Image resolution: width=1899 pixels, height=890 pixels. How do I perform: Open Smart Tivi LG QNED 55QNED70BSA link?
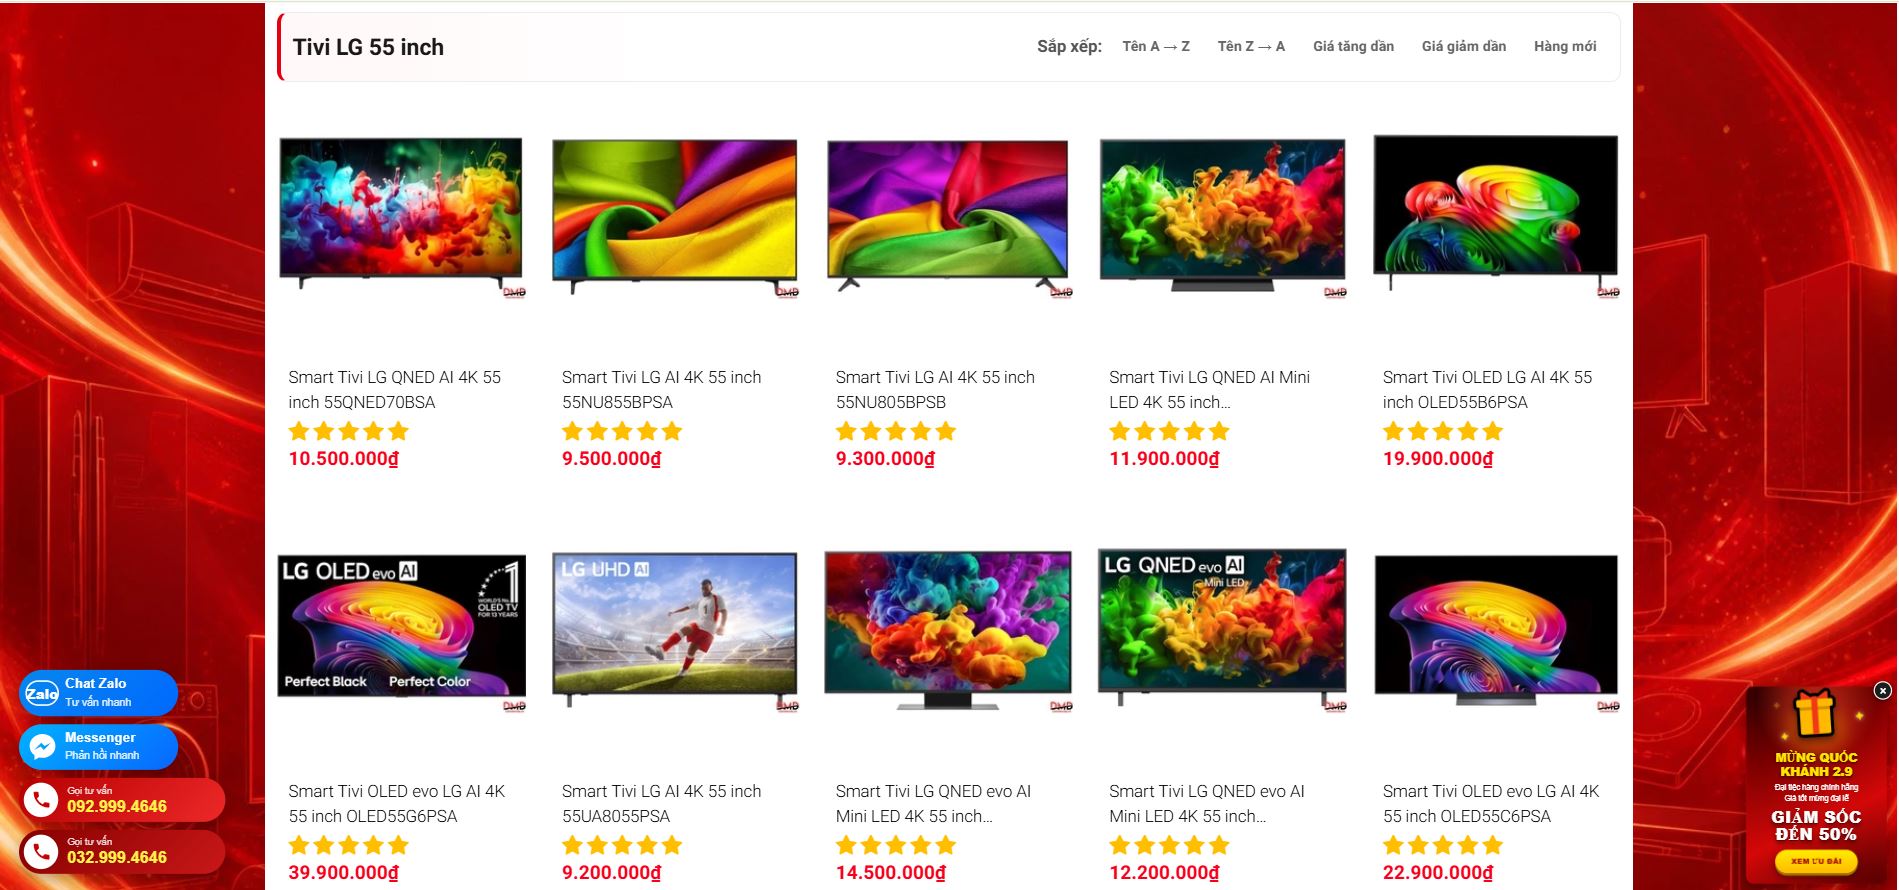point(395,389)
